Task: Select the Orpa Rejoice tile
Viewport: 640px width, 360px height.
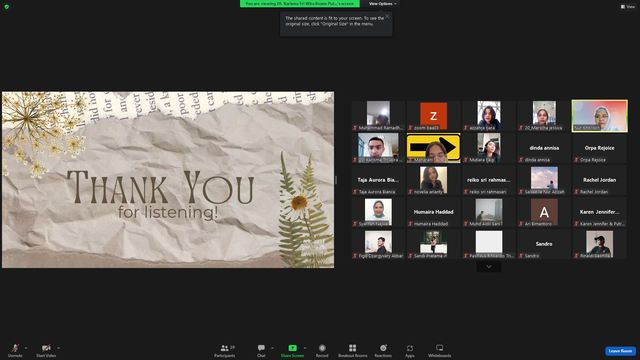Action: (x=599, y=148)
